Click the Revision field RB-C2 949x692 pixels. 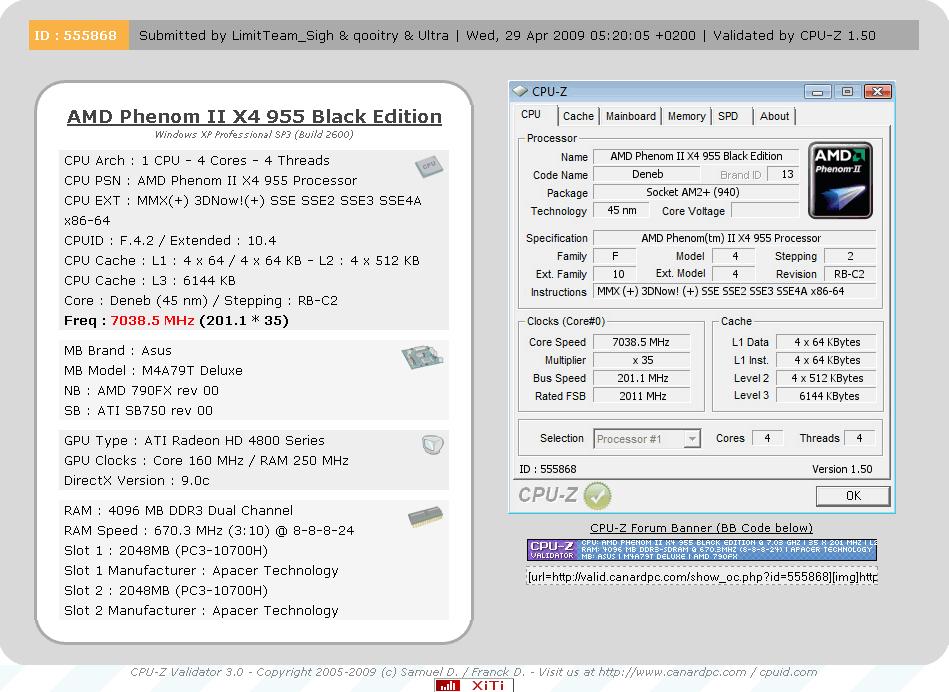click(850, 274)
